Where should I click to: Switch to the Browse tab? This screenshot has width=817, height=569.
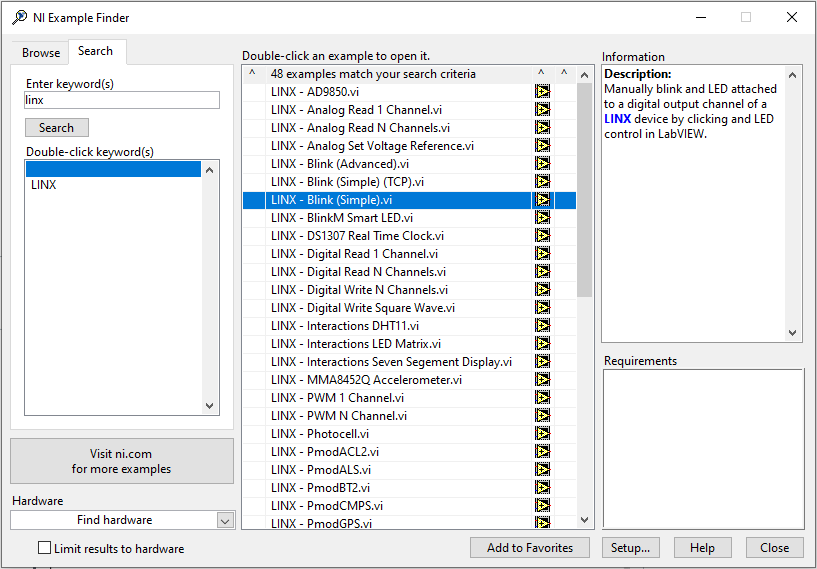(x=41, y=53)
